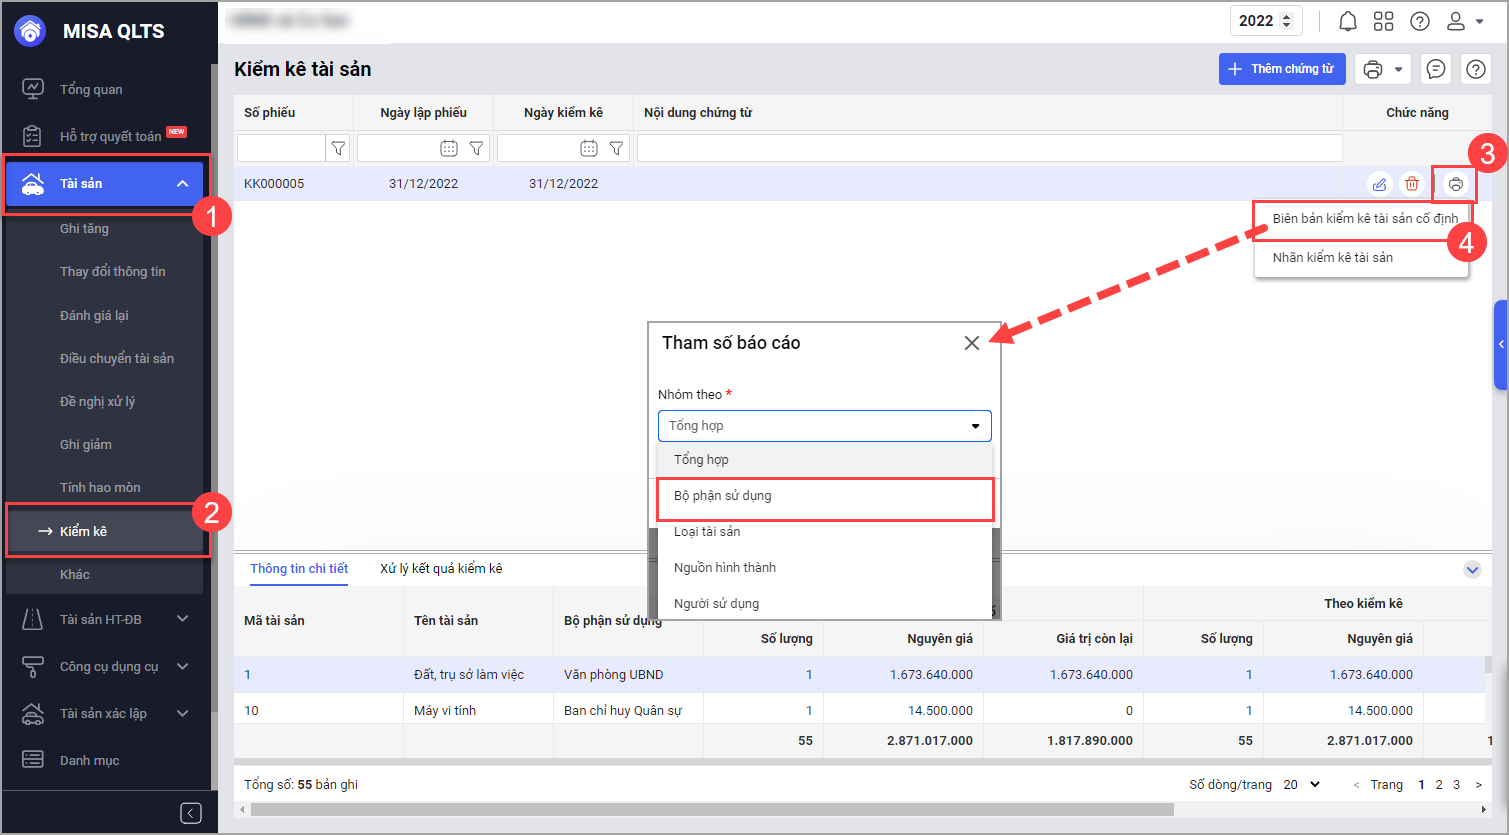Click the edit pencil icon for KK000005
Viewport: 1509px width, 835px height.
tap(1379, 184)
